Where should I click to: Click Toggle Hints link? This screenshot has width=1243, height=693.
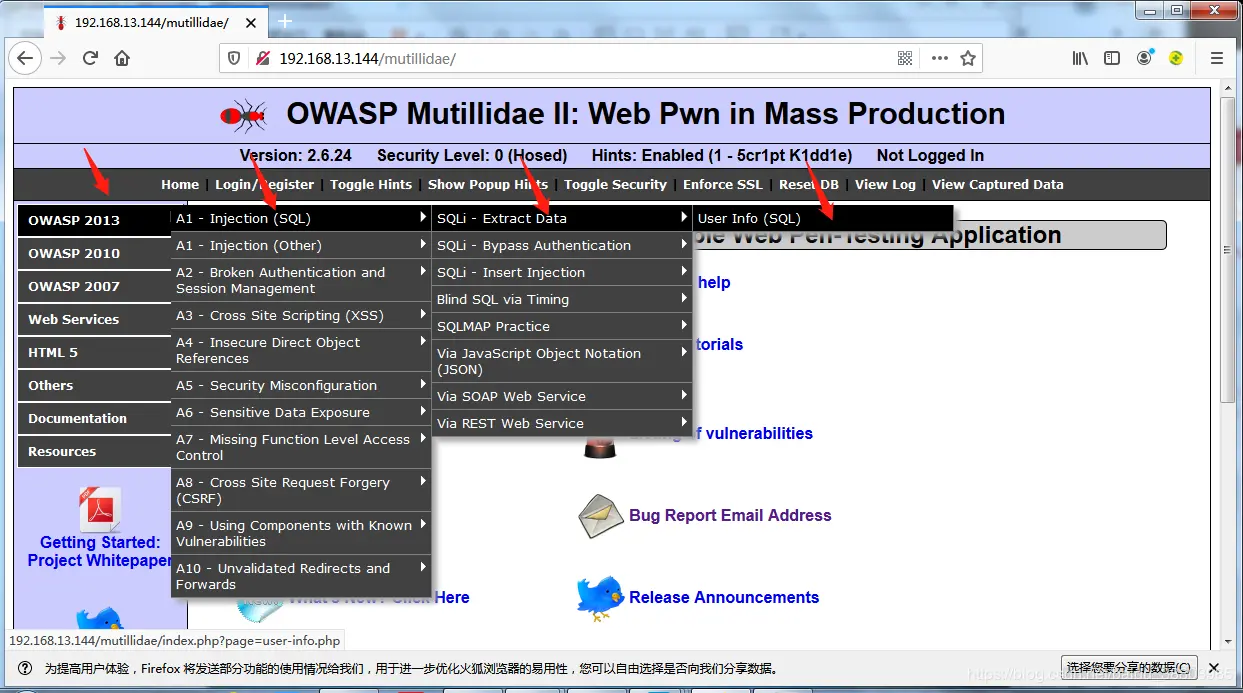pos(371,184)
